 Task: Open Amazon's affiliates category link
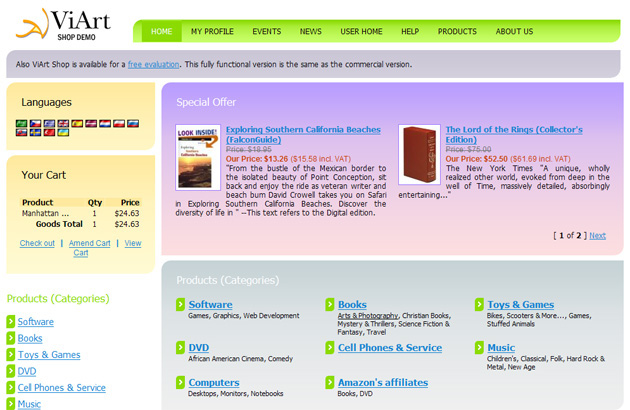click(383, 382)
